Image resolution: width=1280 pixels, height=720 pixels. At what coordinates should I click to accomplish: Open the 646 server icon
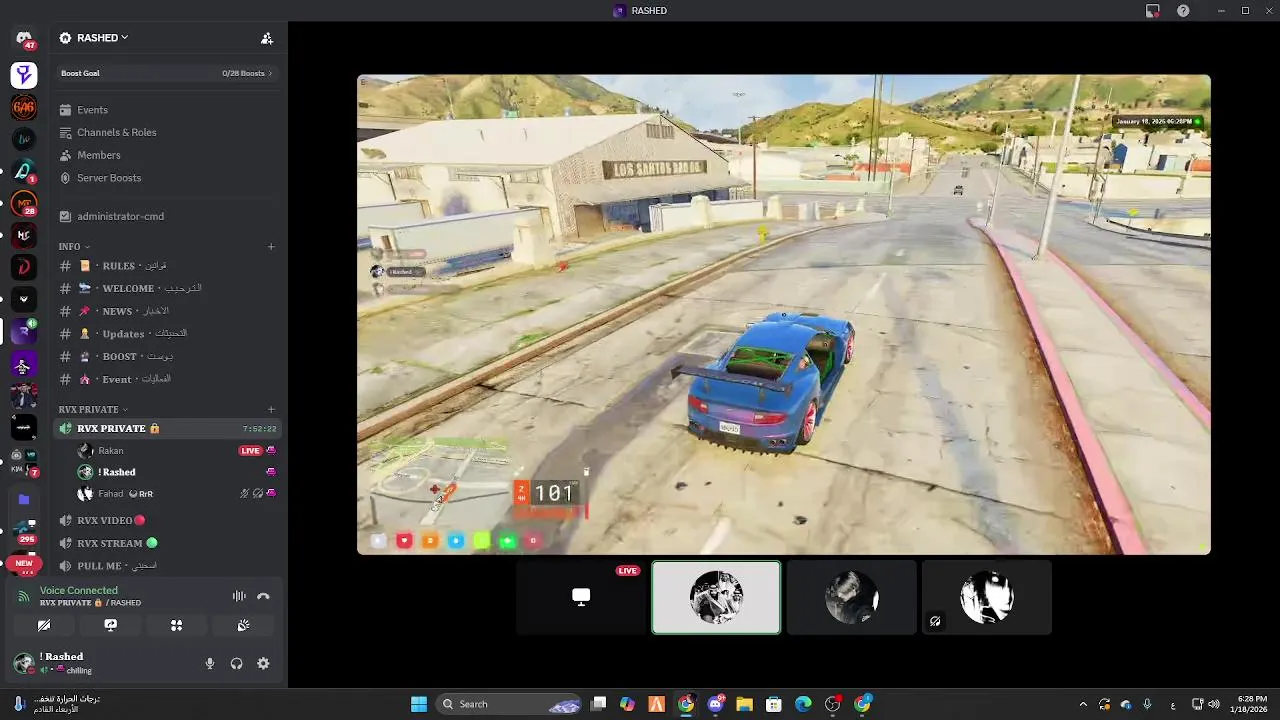24,107
